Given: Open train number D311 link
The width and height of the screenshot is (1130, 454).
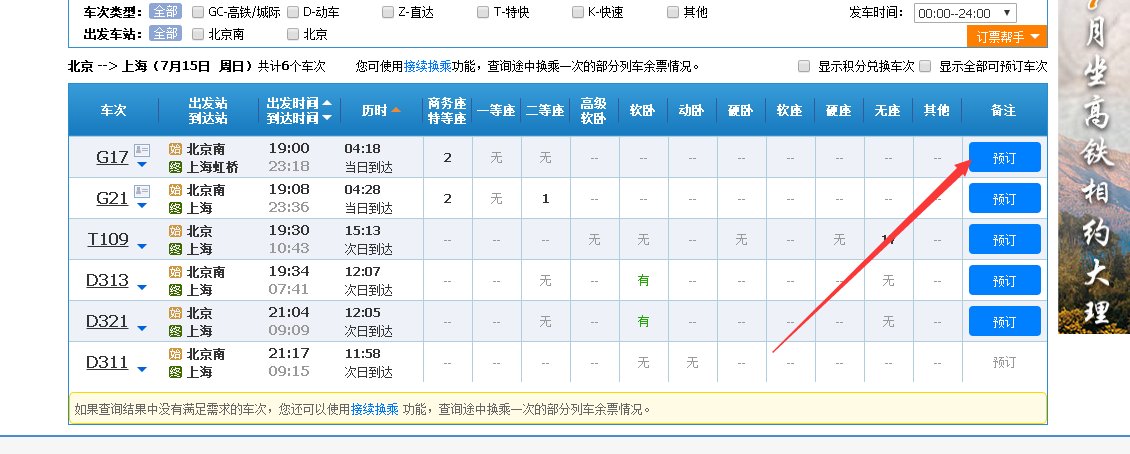Looking at the screenshot, I should pyautogui.click(x=107, y=362).
